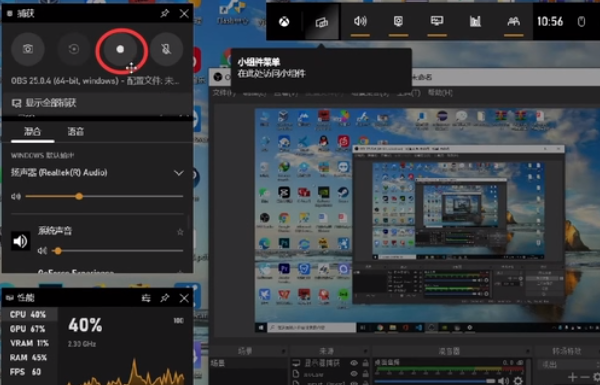Expand the 扬声器 Realtek Audio output dropdown

tap(178, 173)
